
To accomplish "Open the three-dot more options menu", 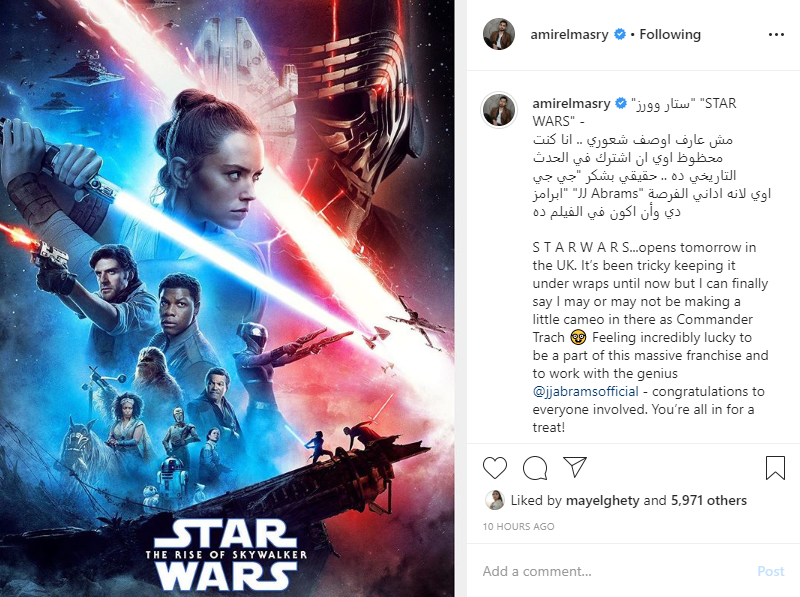I will tap(776, 35).
